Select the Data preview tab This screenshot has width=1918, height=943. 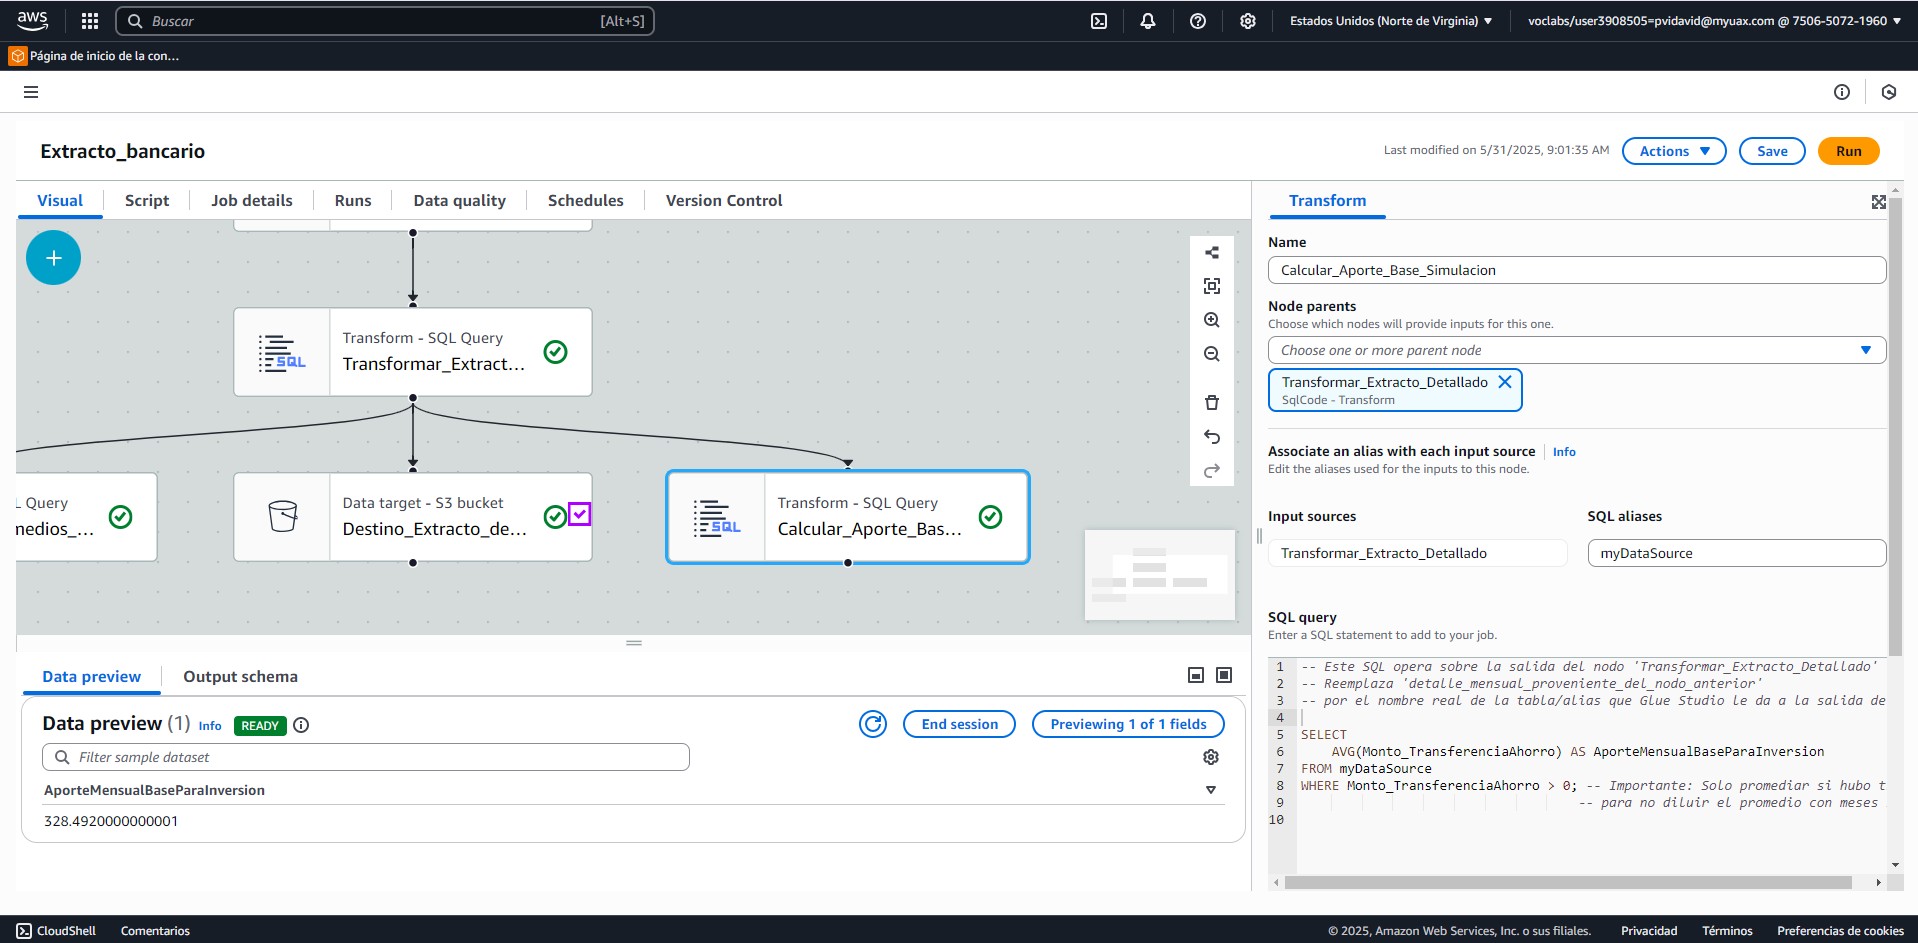point(92,676)
